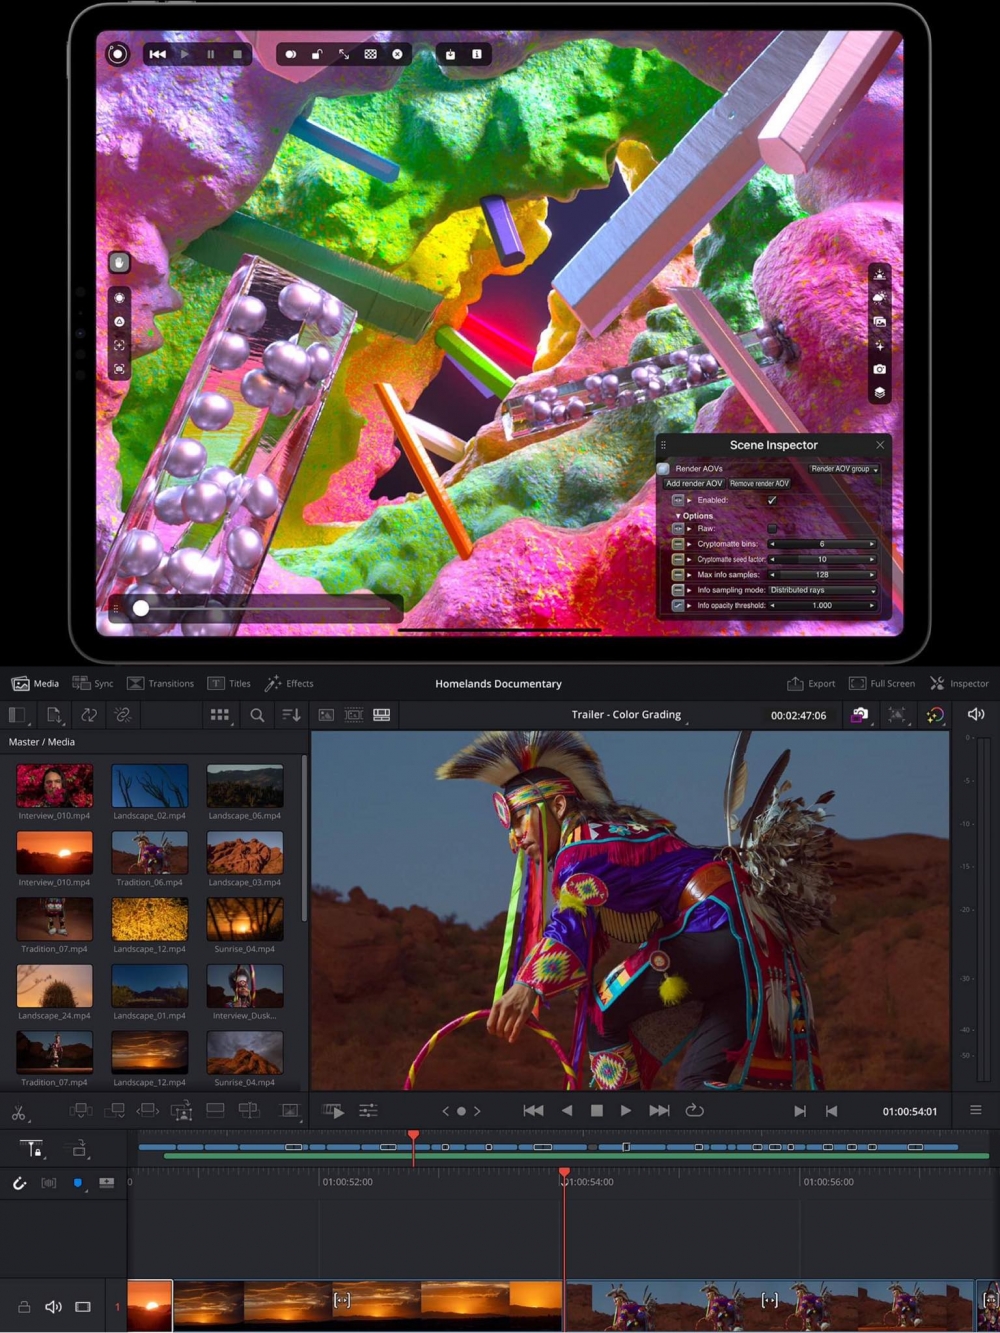This screenshot has width=1000, height=1333.
Task: Toggle the Enabled checkbox in Scene Inspector
Action: (x=771, y=500)
